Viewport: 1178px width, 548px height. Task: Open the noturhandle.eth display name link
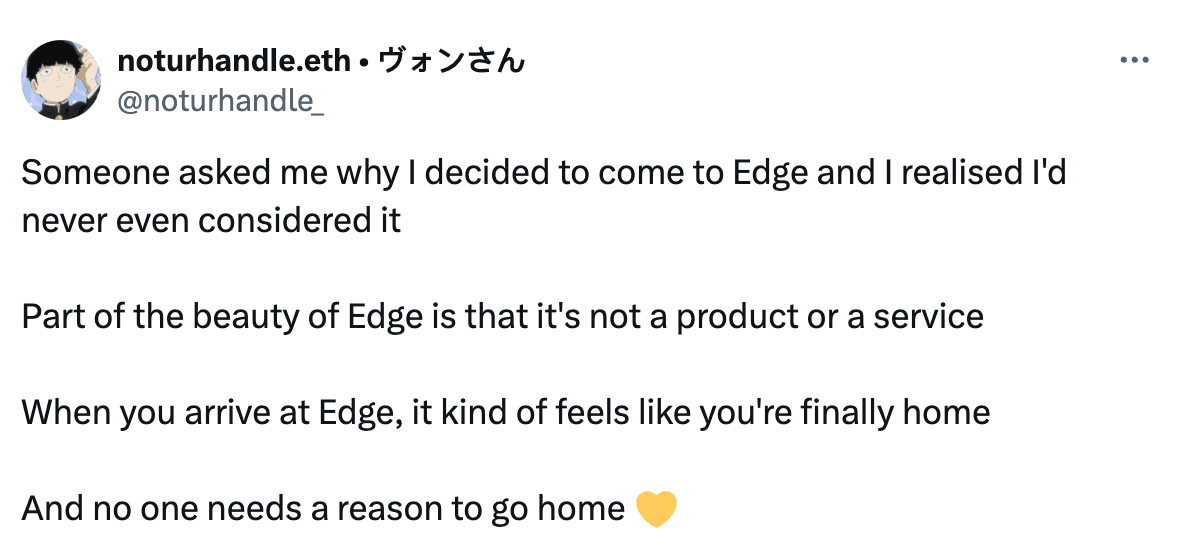pyautogui.click(x=234, y=61)
